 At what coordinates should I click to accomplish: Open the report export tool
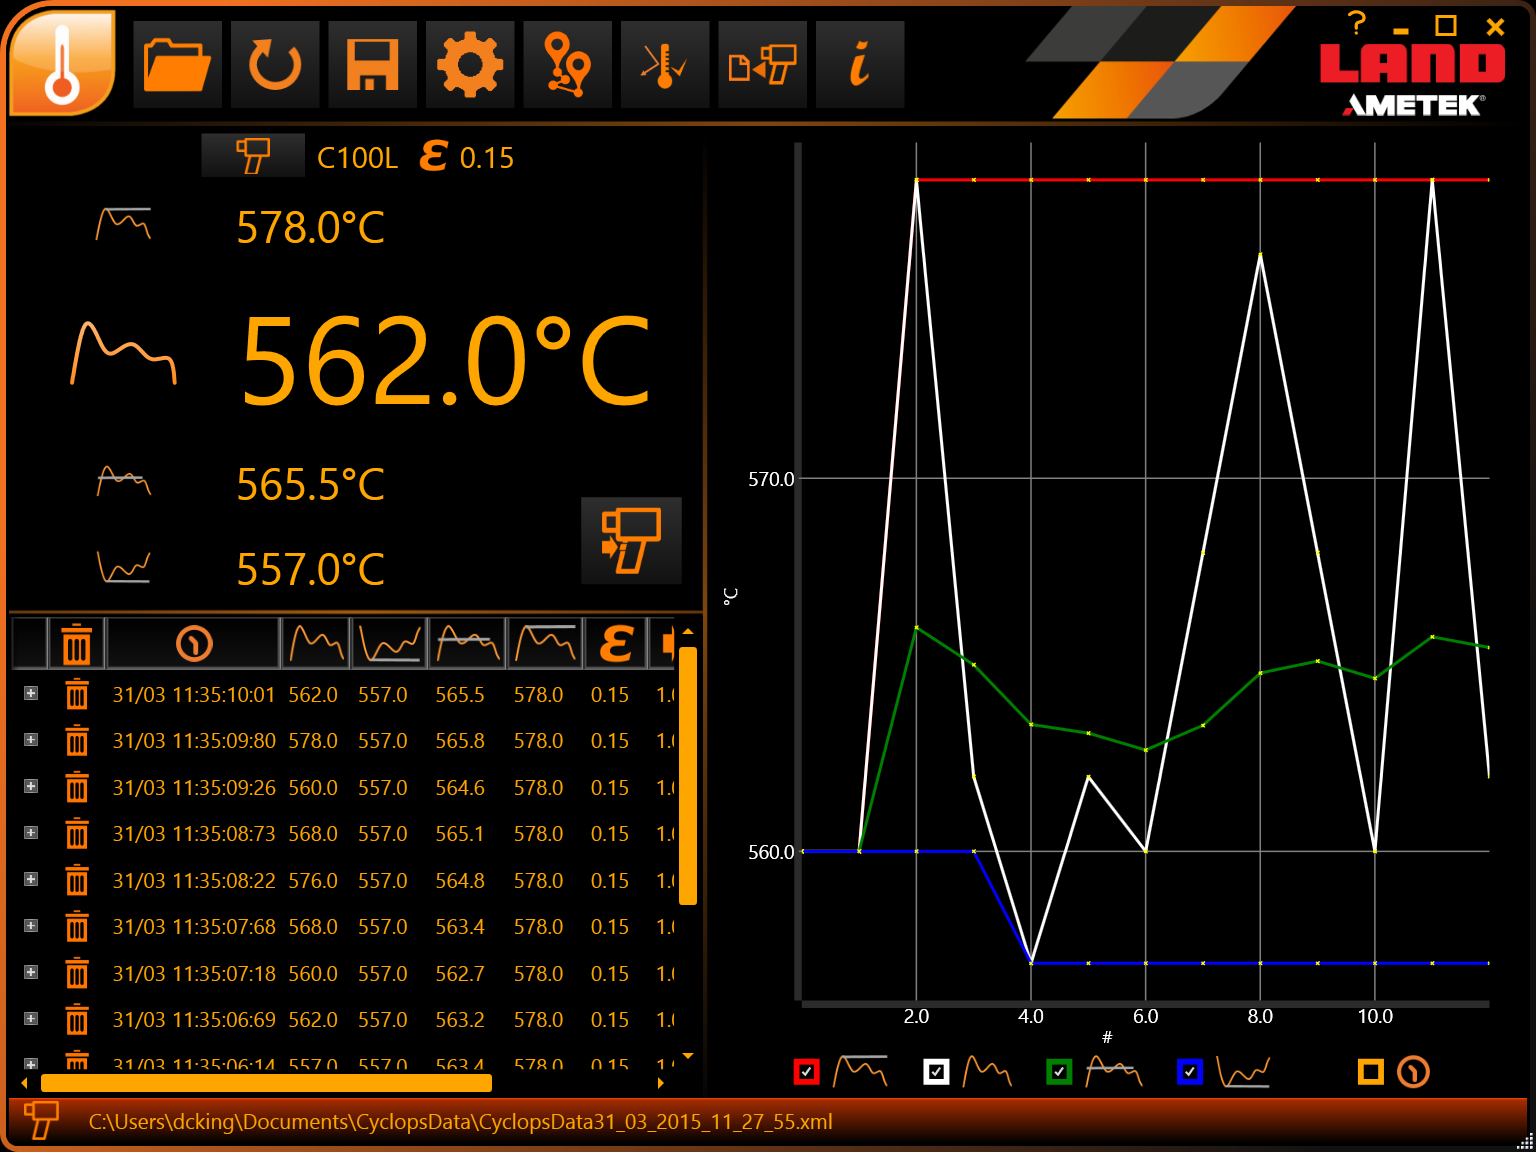(762, 63)
